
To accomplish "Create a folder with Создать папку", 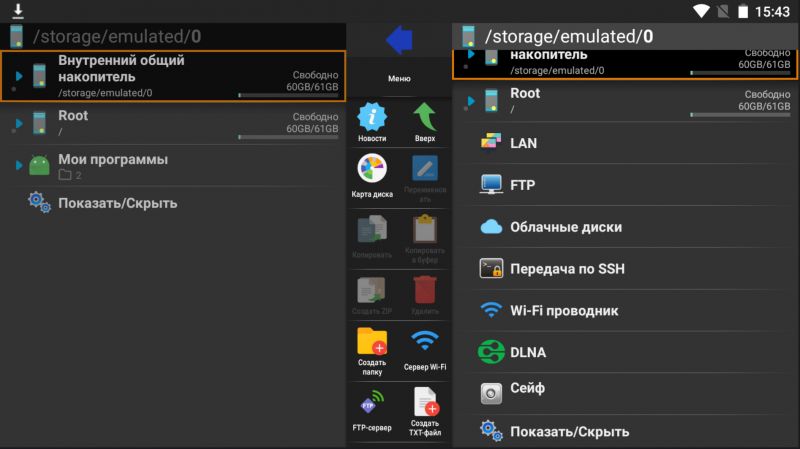I will (372, 341).
